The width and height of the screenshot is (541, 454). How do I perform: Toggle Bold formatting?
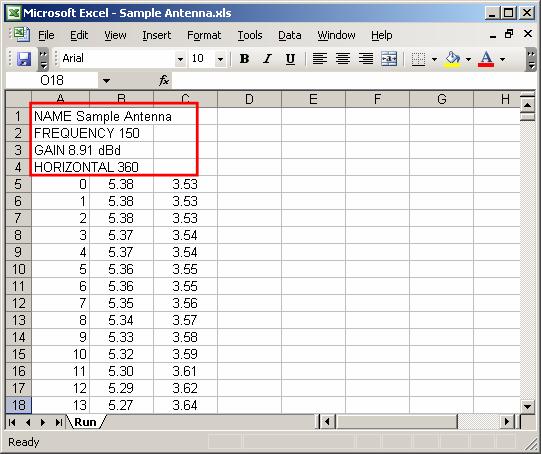[244, 59]
